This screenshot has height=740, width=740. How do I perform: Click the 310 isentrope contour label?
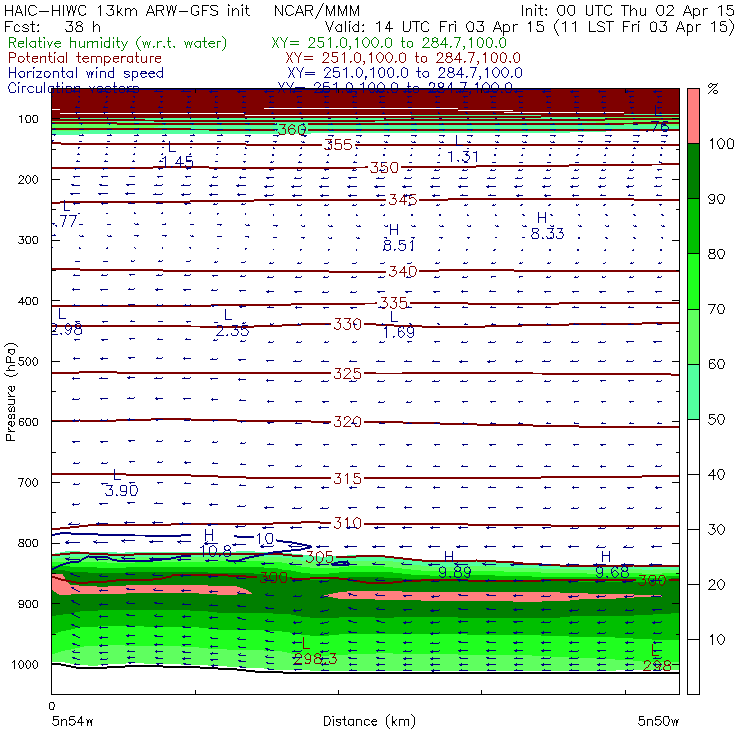[x=348, y=523]
